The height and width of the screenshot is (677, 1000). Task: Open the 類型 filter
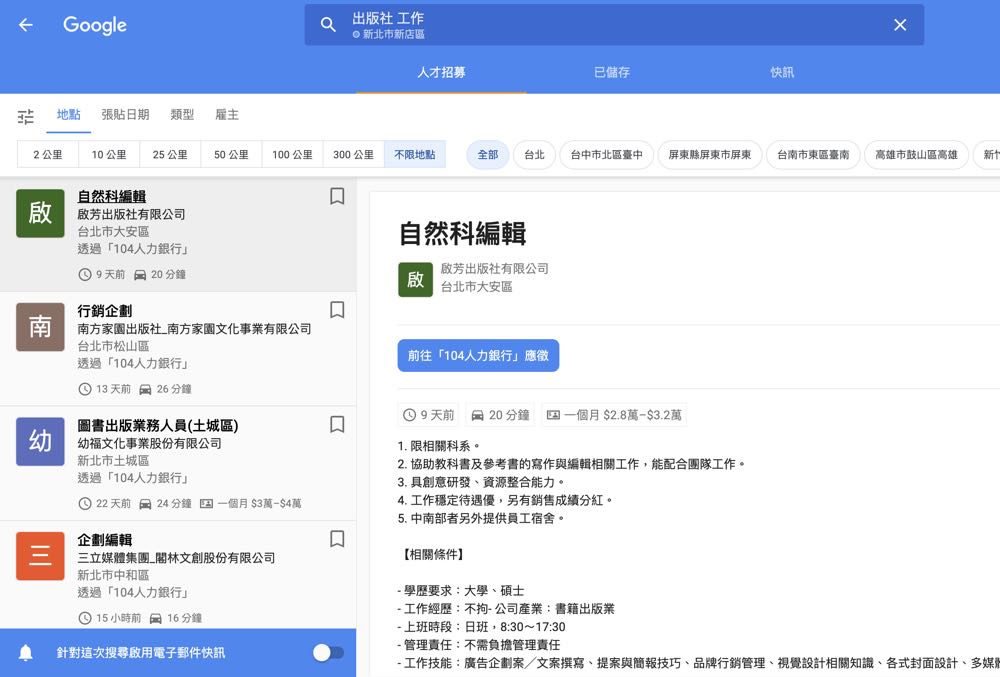pyautogui.click(x=182, y=115)
